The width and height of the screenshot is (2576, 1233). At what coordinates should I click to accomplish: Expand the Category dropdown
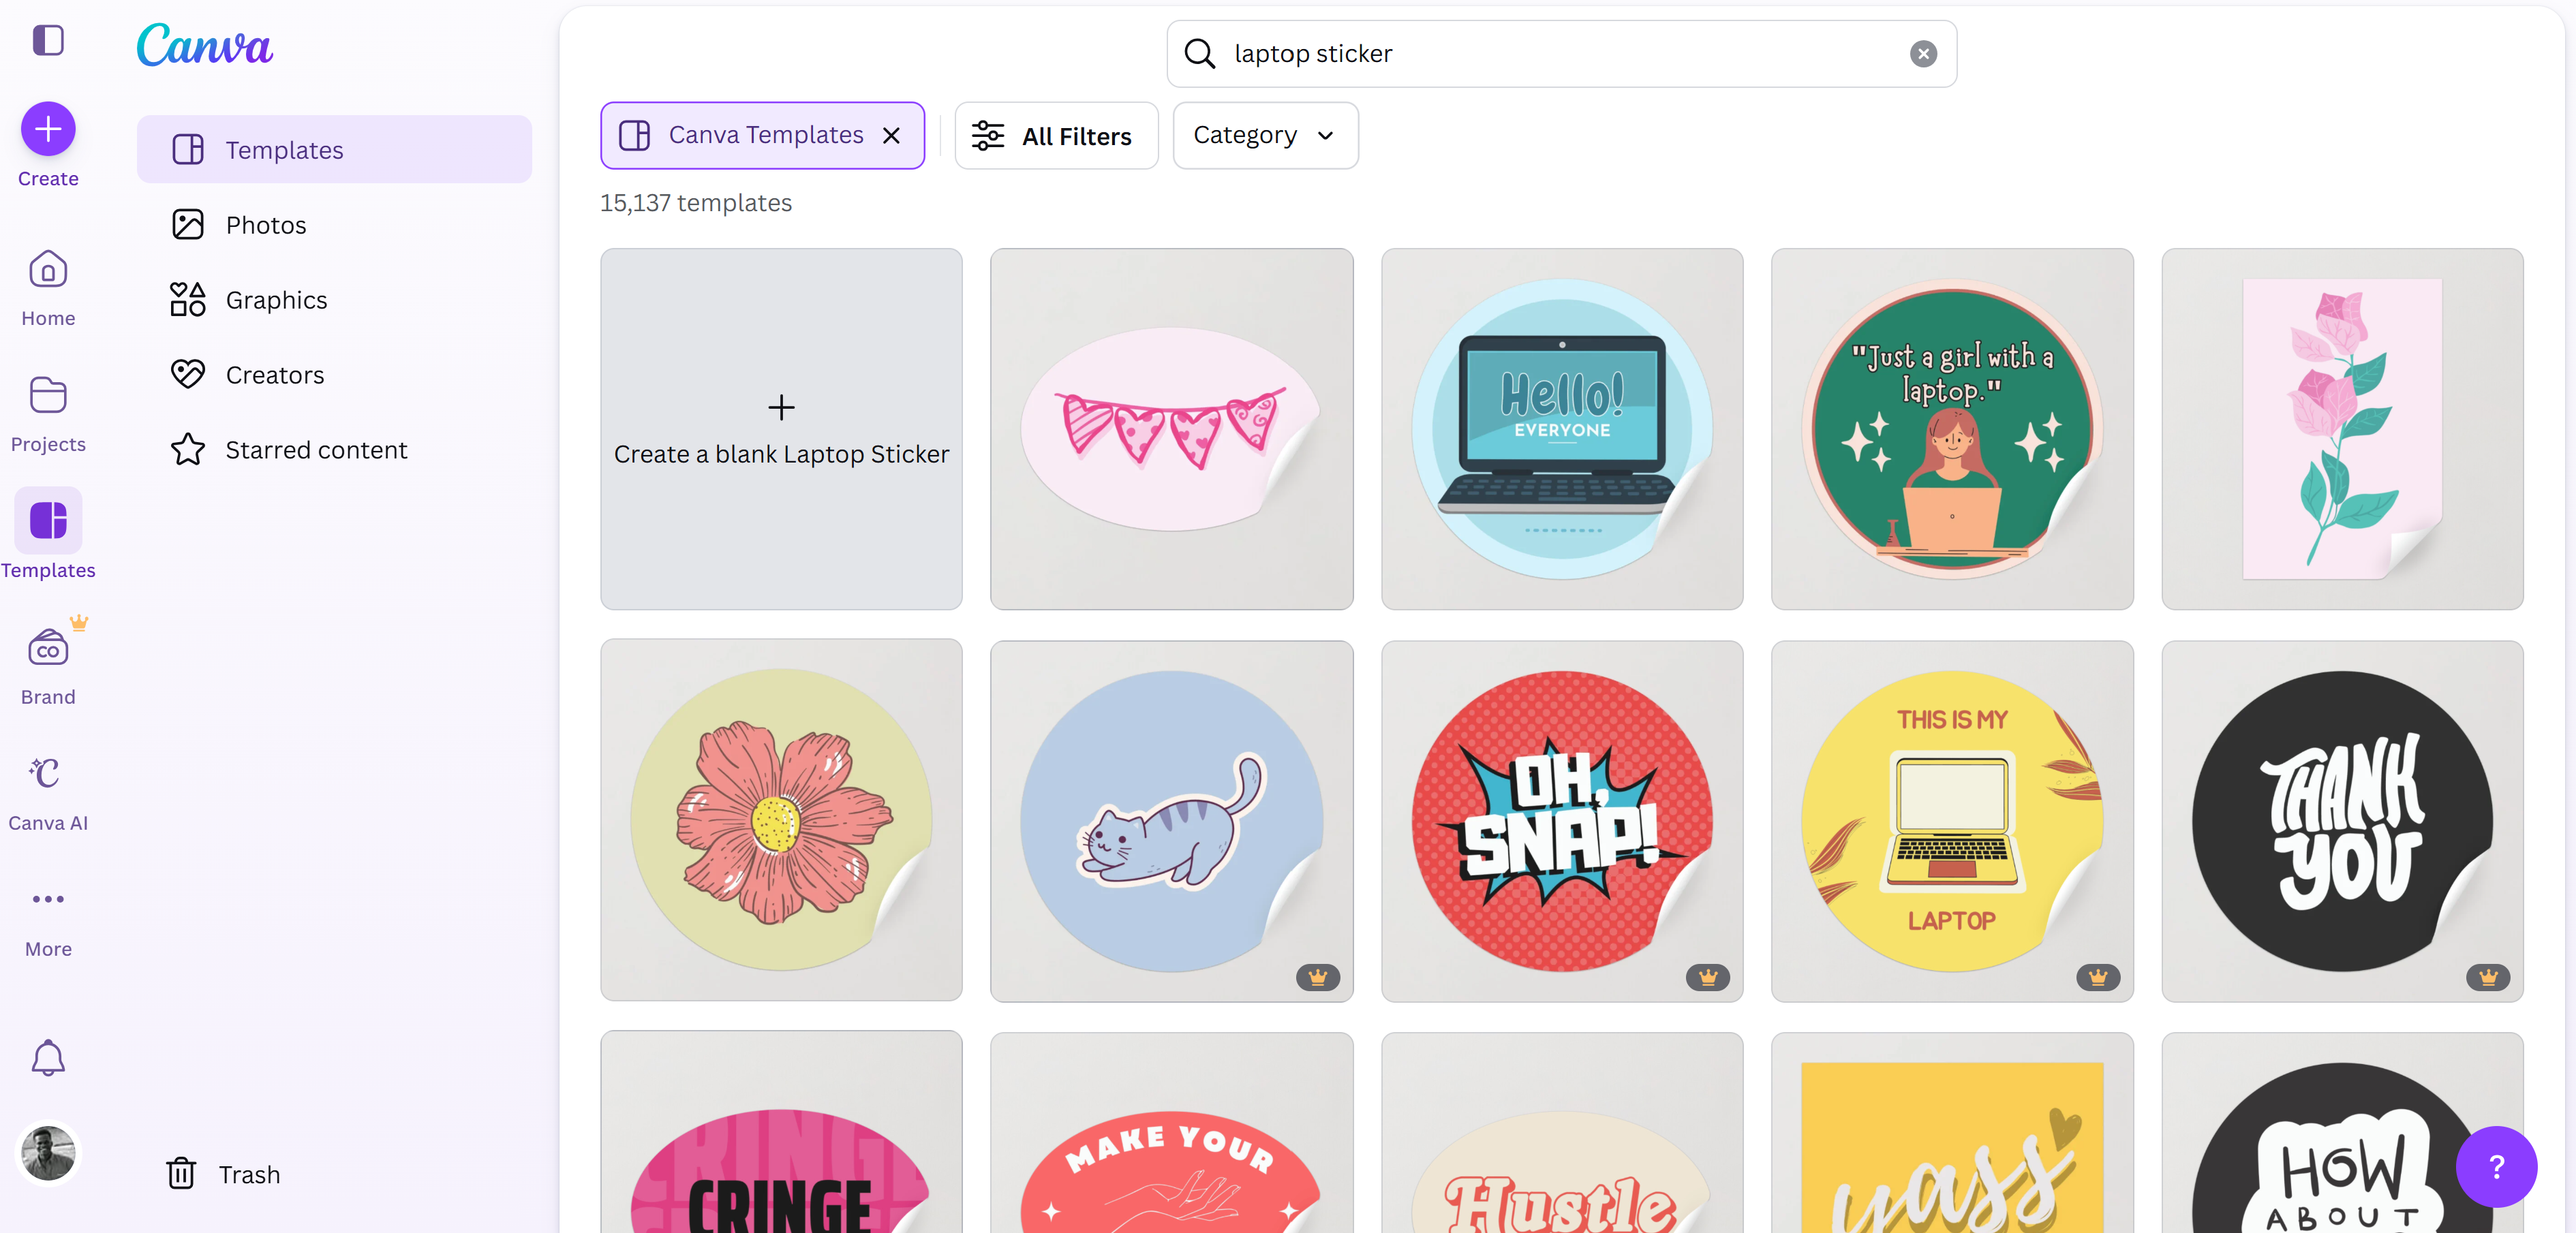[1265, 135]
